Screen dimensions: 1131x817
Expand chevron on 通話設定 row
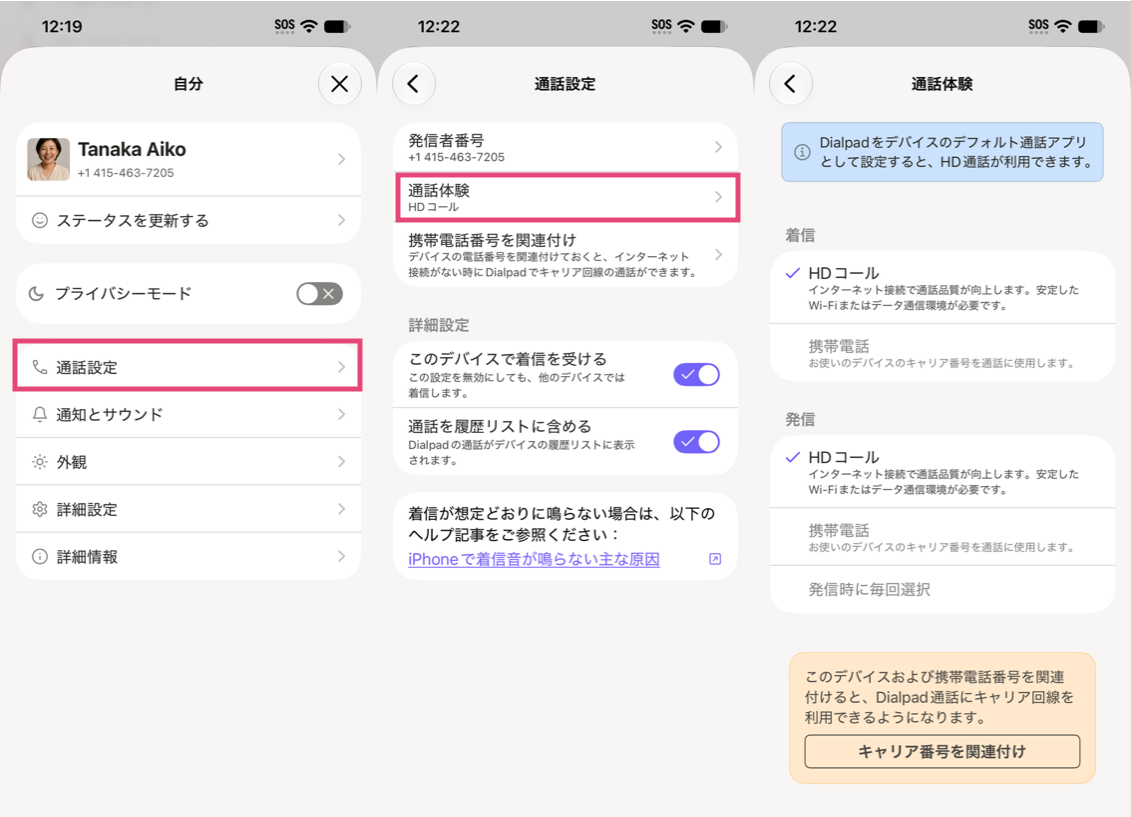pyautogui.click(x=341, y=367)
